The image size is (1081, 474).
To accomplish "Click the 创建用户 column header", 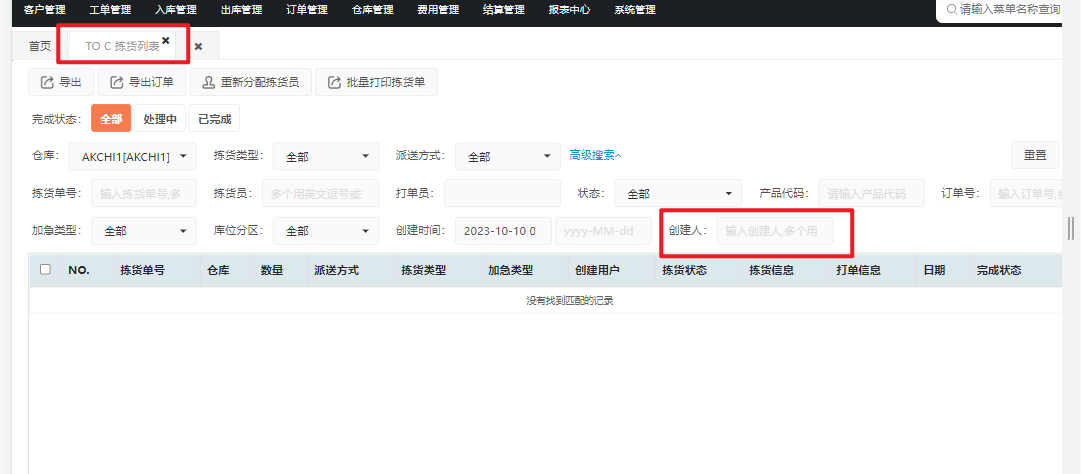I will (x=598, y=270).
